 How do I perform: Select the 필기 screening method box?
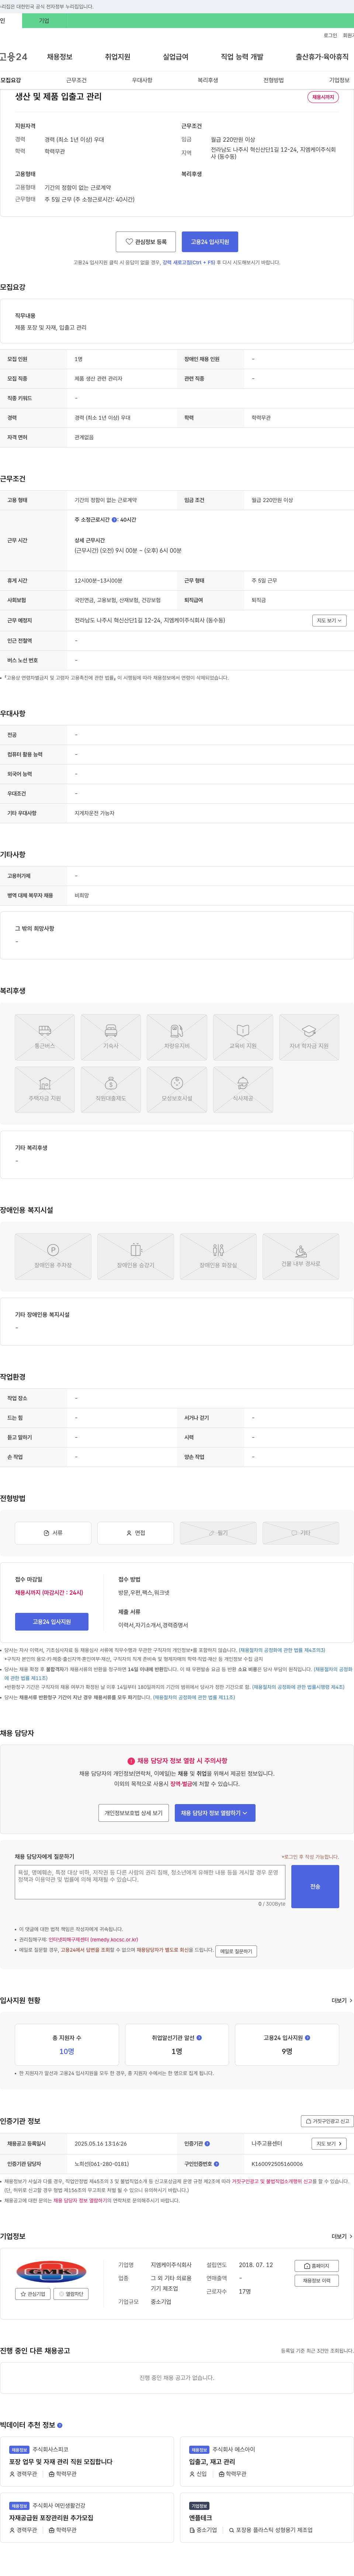click(218, 1533)
